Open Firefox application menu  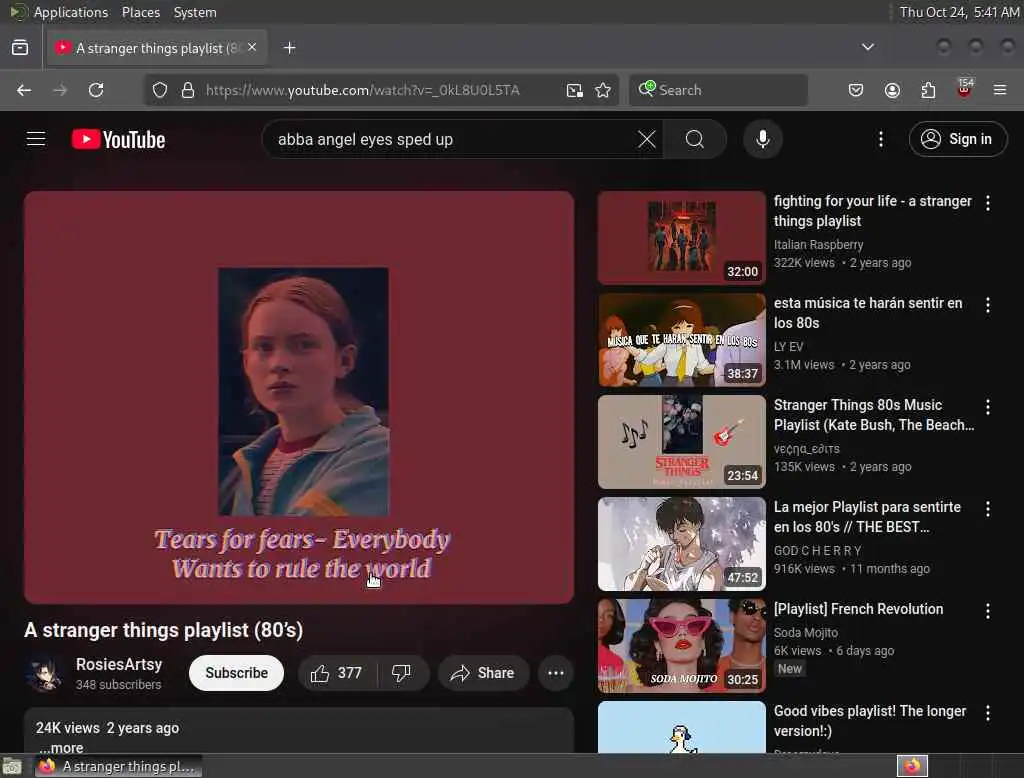[x=1000, y=90]
